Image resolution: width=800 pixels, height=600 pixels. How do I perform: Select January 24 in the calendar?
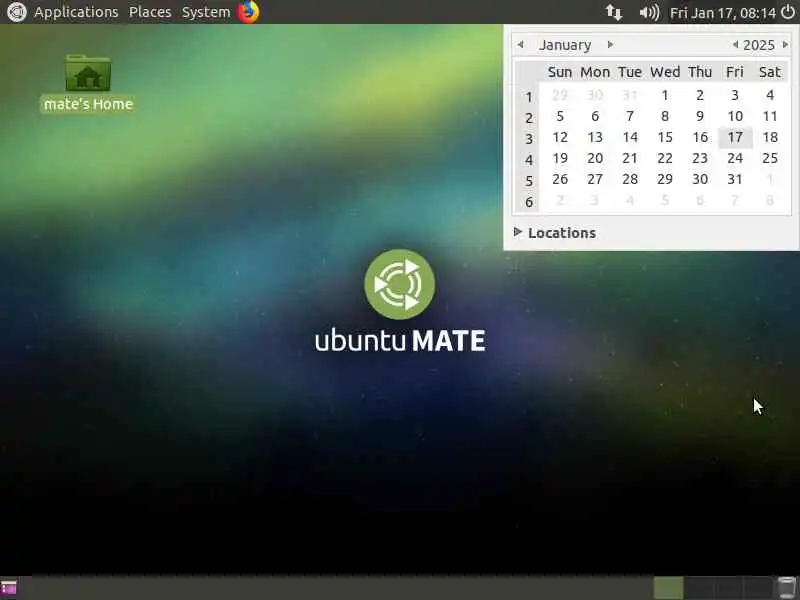point(735,158)
